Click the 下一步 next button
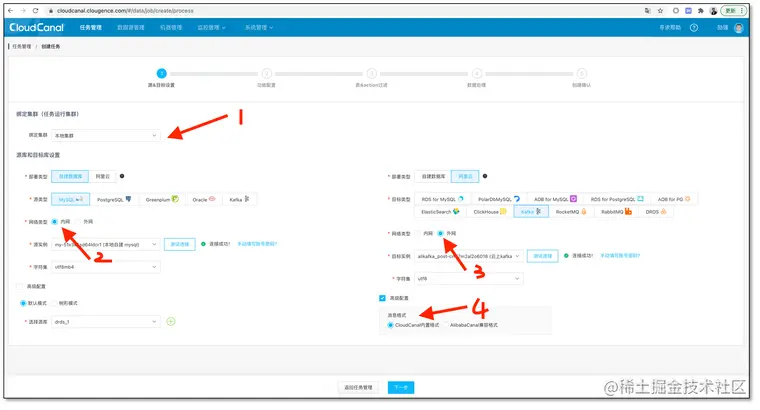 pyautogui.click(x=401, y=387)
